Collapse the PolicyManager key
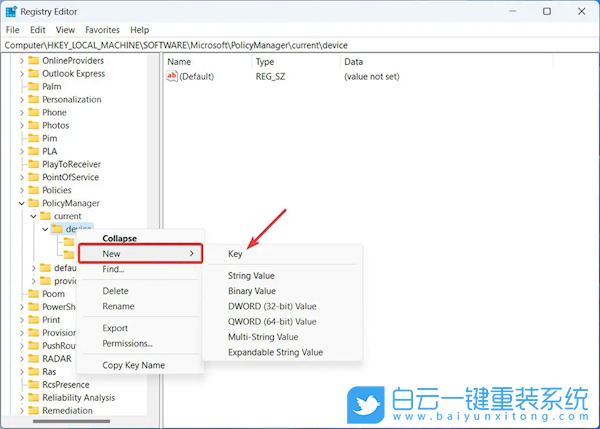The width and height of the screenshot is (600, 429). [x=22, y=203]
